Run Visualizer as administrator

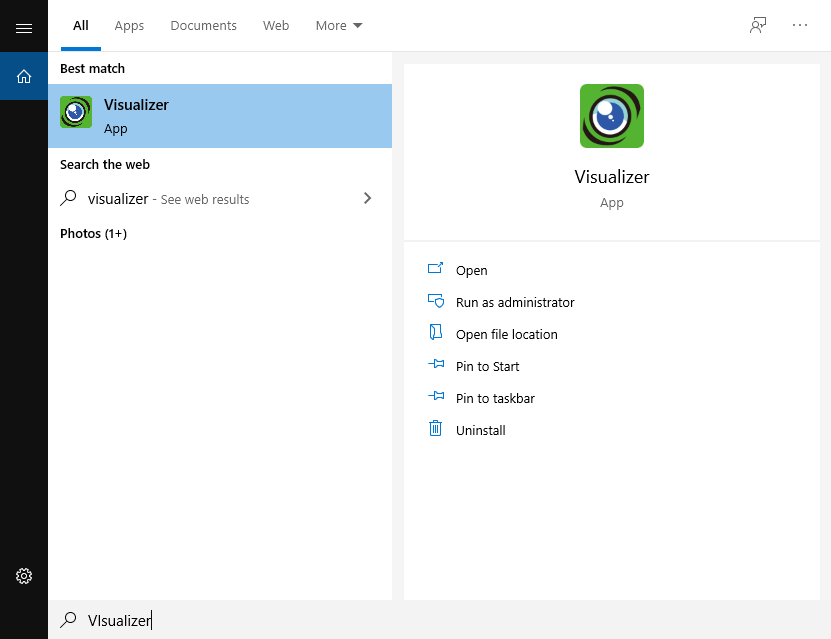[514, 302]
